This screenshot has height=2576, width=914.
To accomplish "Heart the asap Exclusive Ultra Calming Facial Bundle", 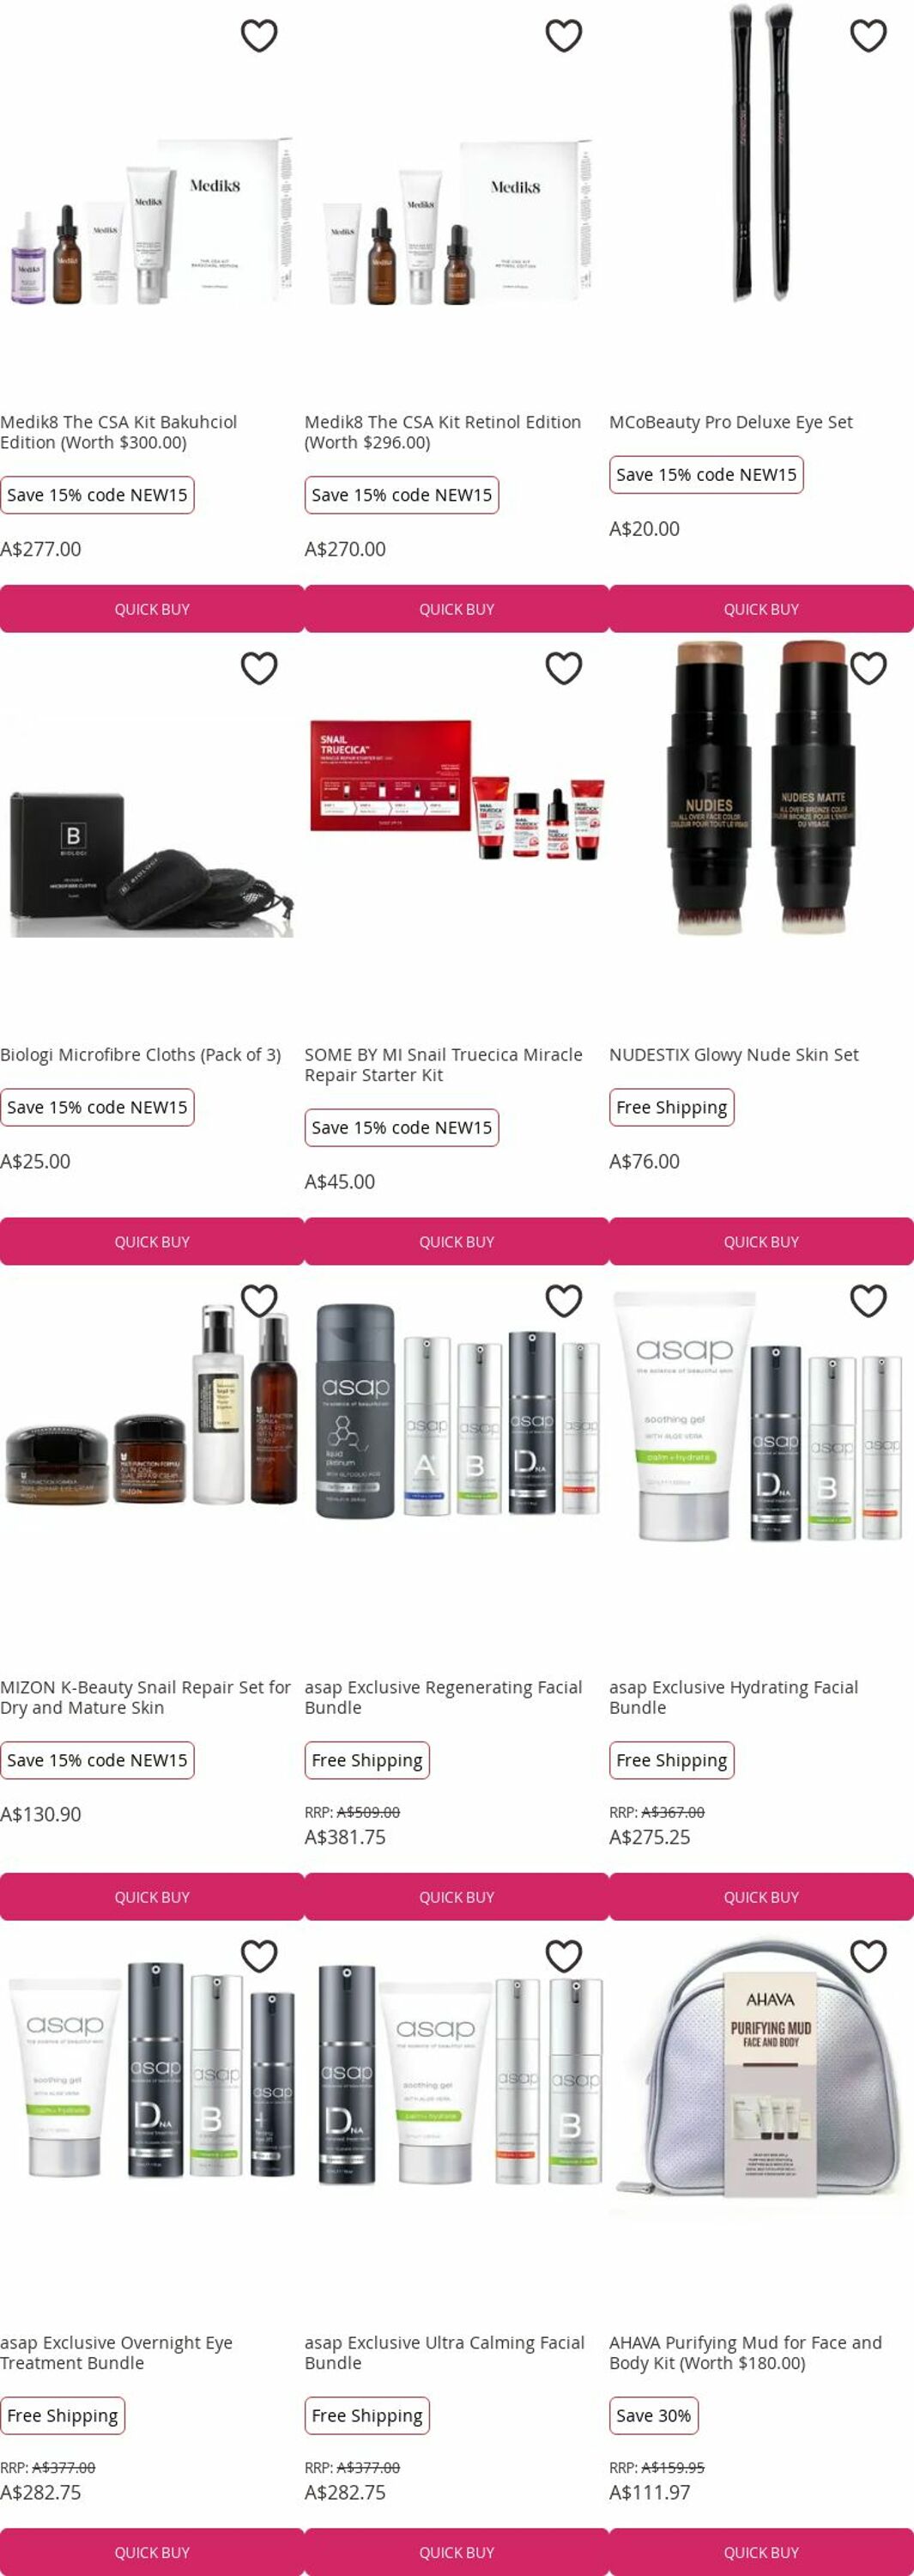I will pos(564,1956).
